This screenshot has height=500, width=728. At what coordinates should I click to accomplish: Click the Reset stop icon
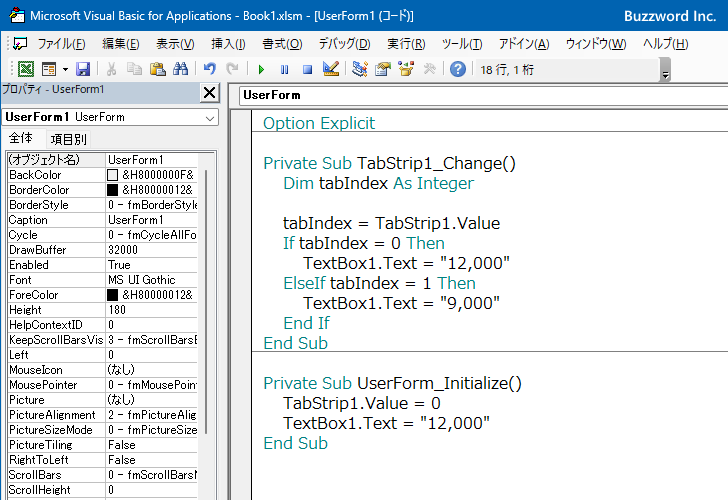[x=307, y=70]
